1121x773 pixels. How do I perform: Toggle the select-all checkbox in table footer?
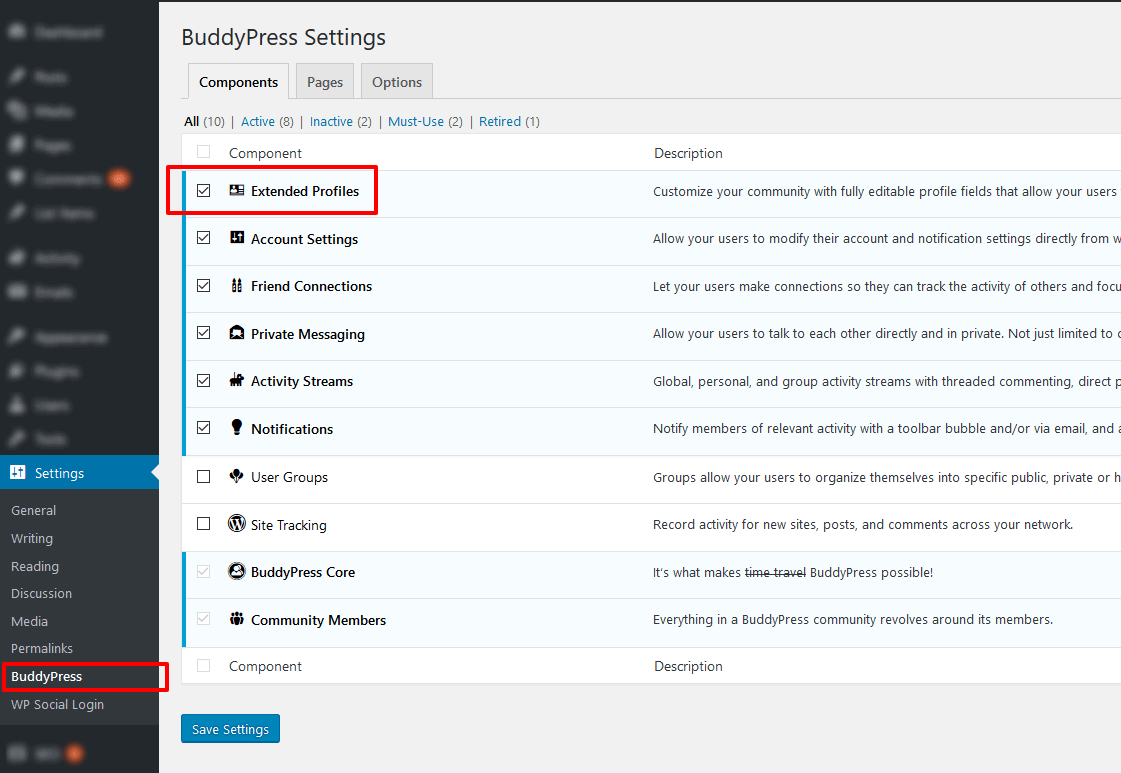point(204,665)
